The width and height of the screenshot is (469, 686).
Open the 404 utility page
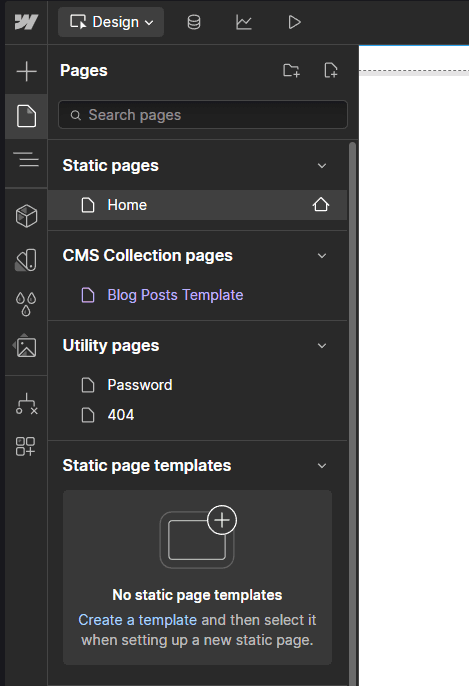[121, 415]
